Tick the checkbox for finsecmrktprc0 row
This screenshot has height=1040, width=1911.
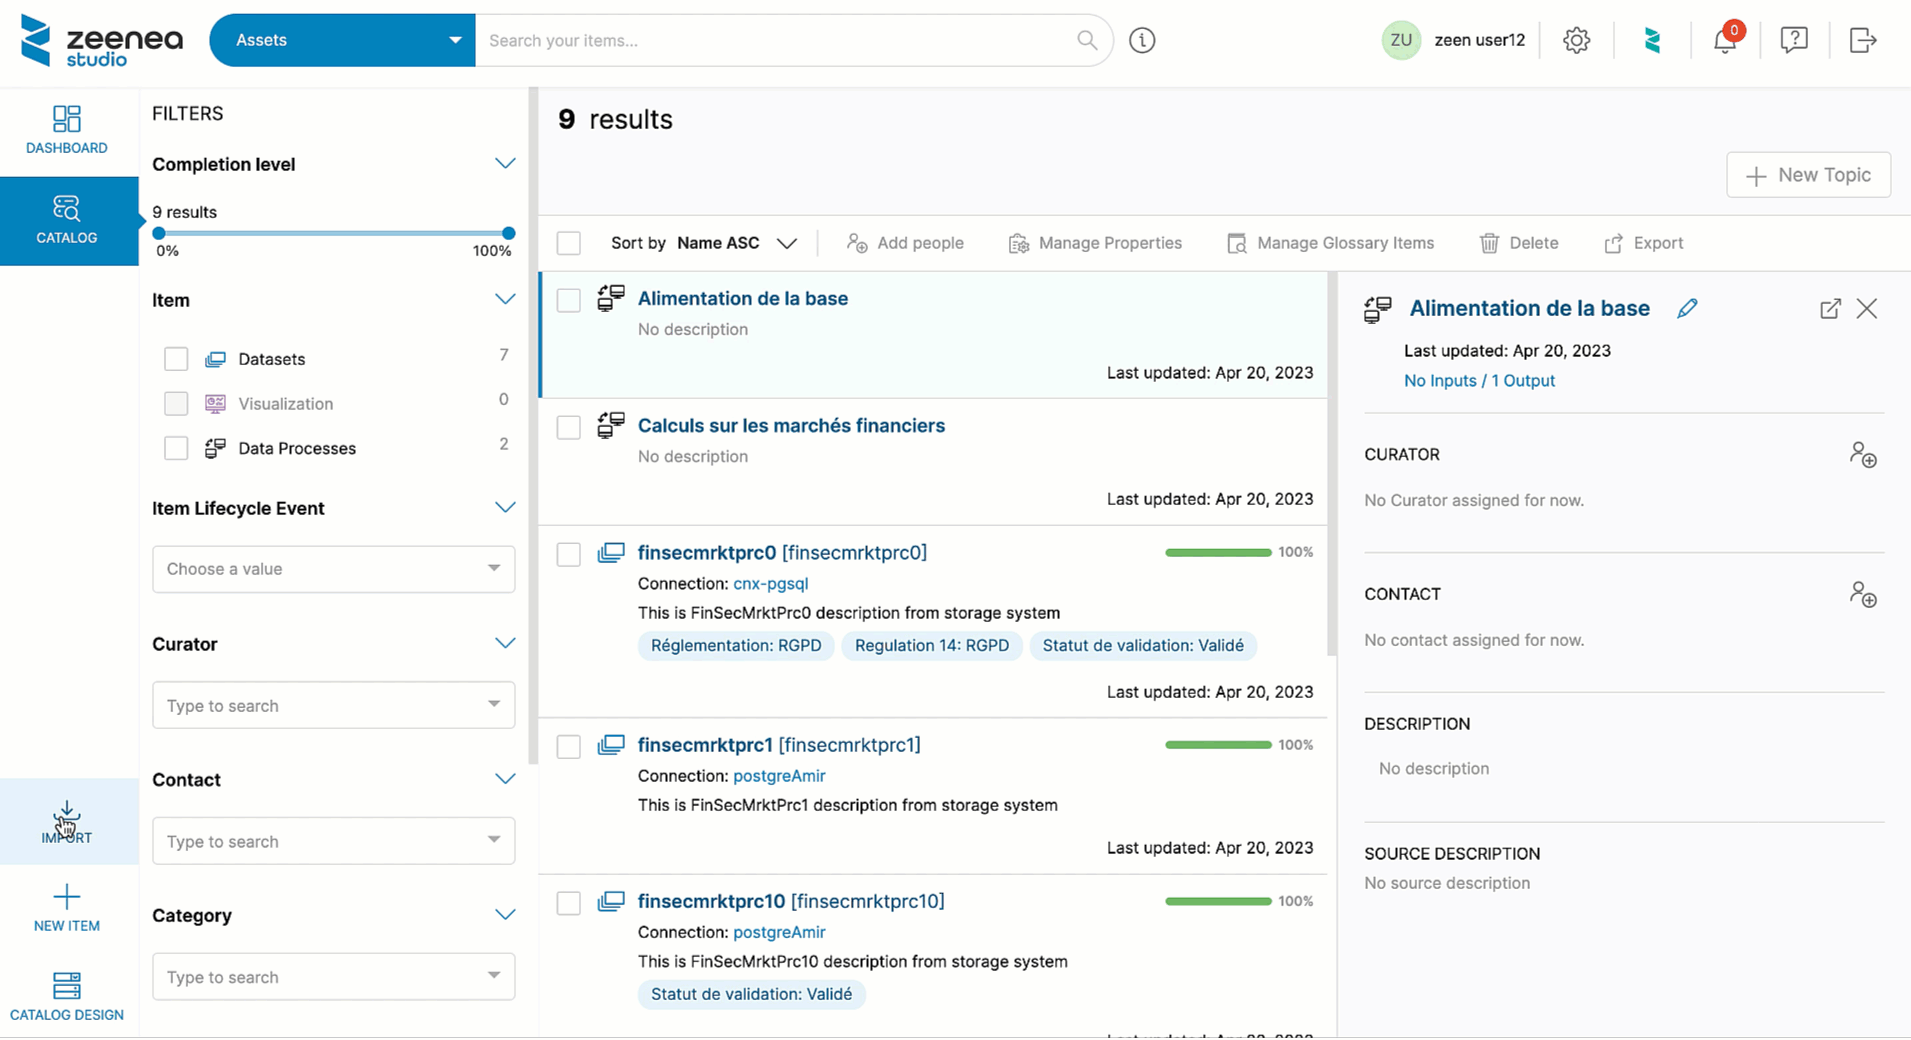[x=569, y=555]
